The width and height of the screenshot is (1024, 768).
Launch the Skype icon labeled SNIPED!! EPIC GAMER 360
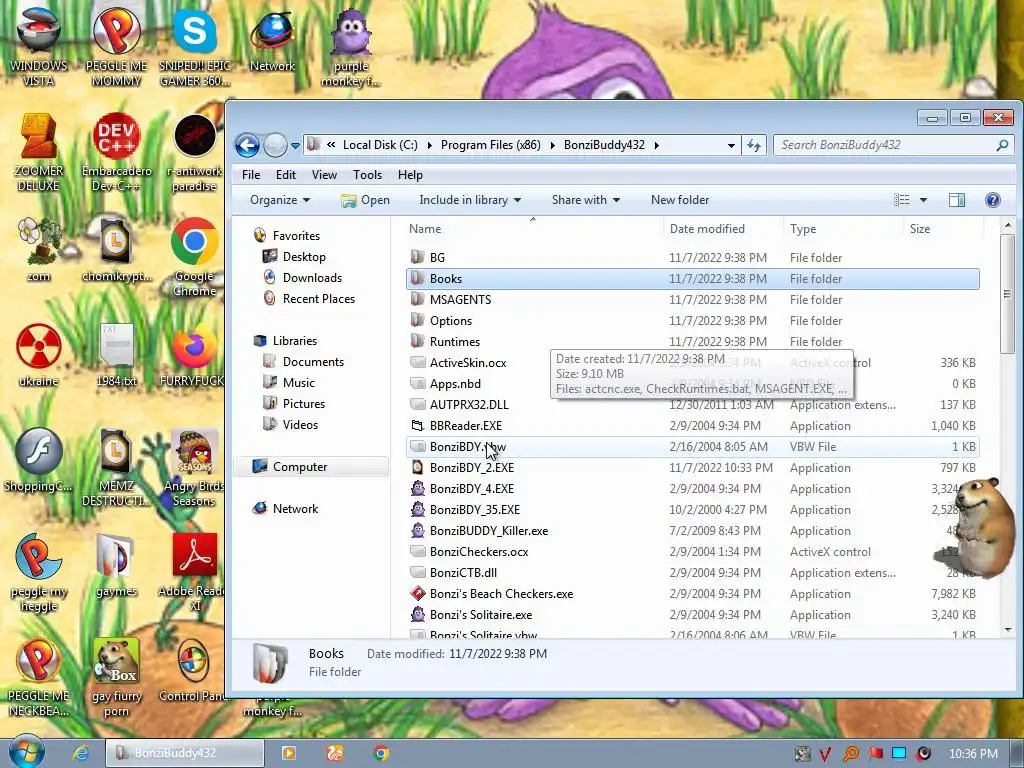tap(195, 46)
